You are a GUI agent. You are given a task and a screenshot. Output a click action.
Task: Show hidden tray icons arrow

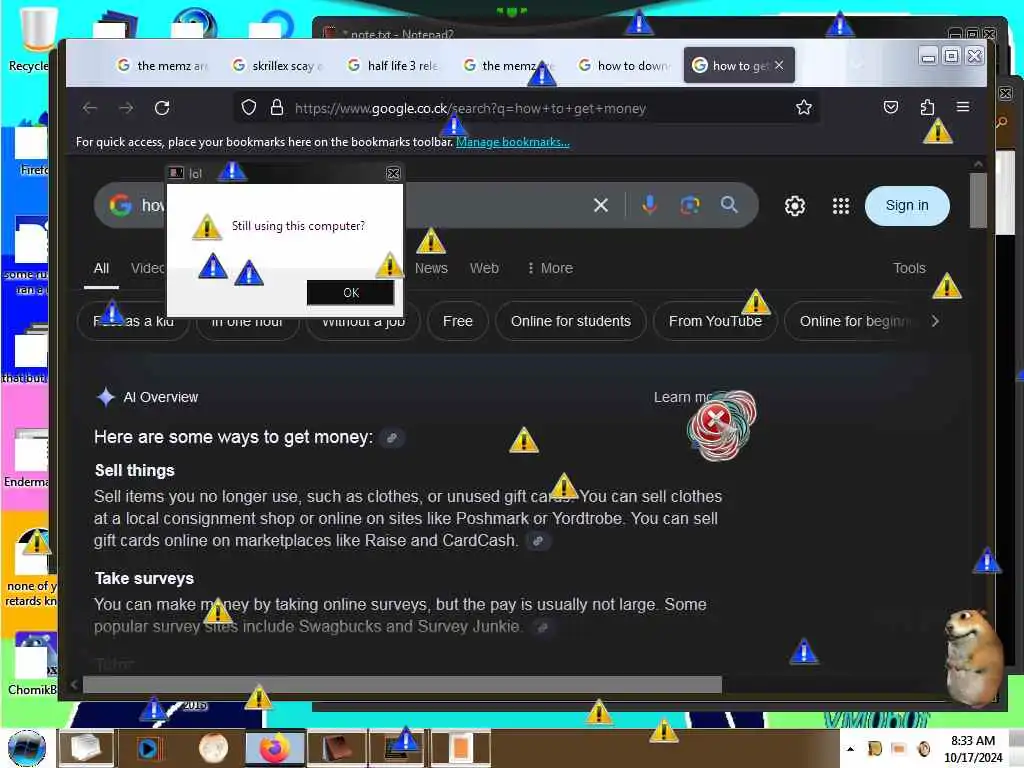click(x=850, y=749)
